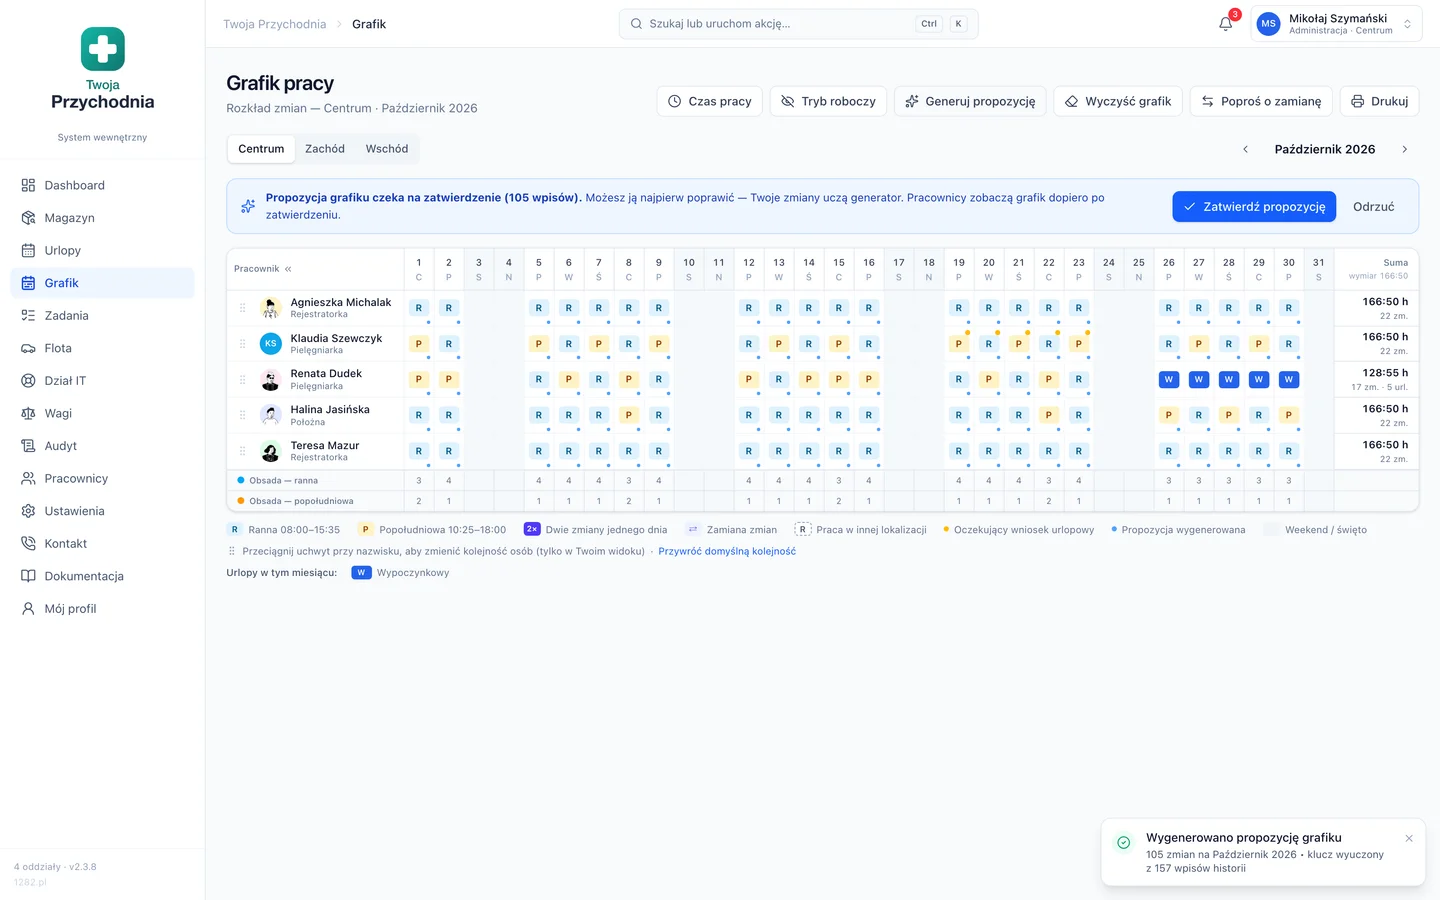
Task: Click the Dział IT lifebuoy icon
Action: pyautogui.click(x=28, y=381)
